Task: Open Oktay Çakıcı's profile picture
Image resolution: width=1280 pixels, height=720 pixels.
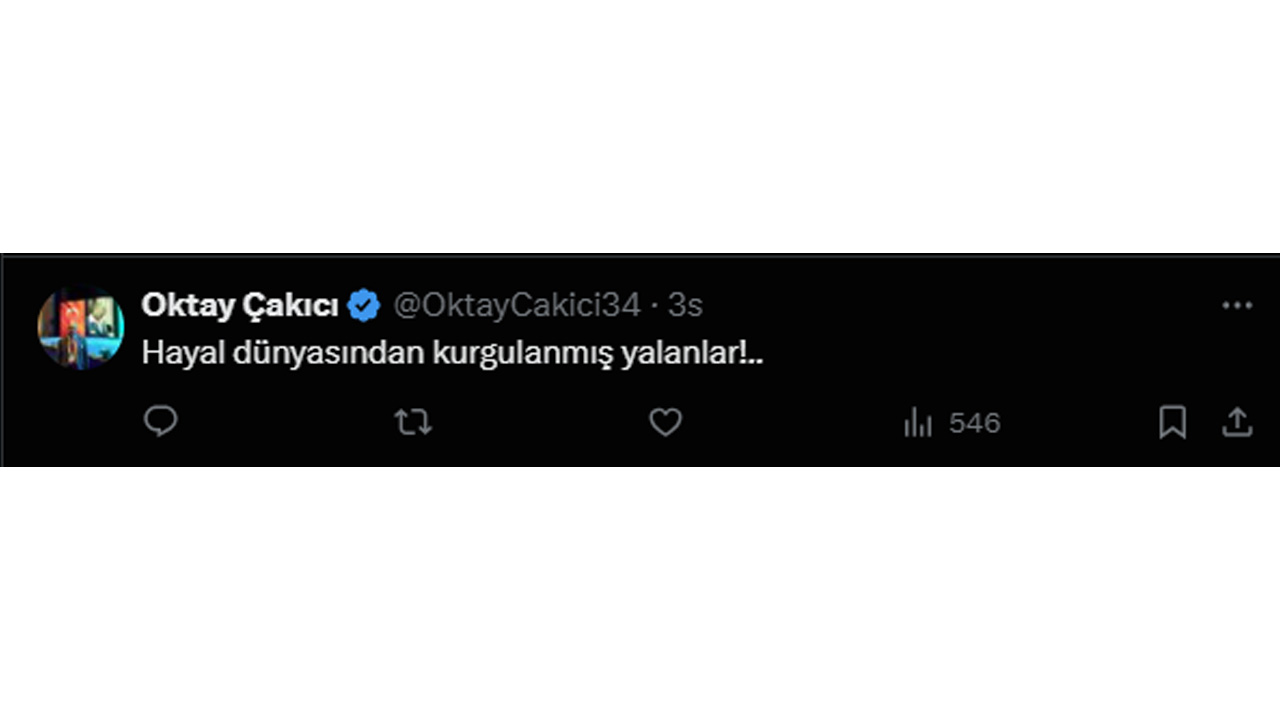Action: coord(81,327)
